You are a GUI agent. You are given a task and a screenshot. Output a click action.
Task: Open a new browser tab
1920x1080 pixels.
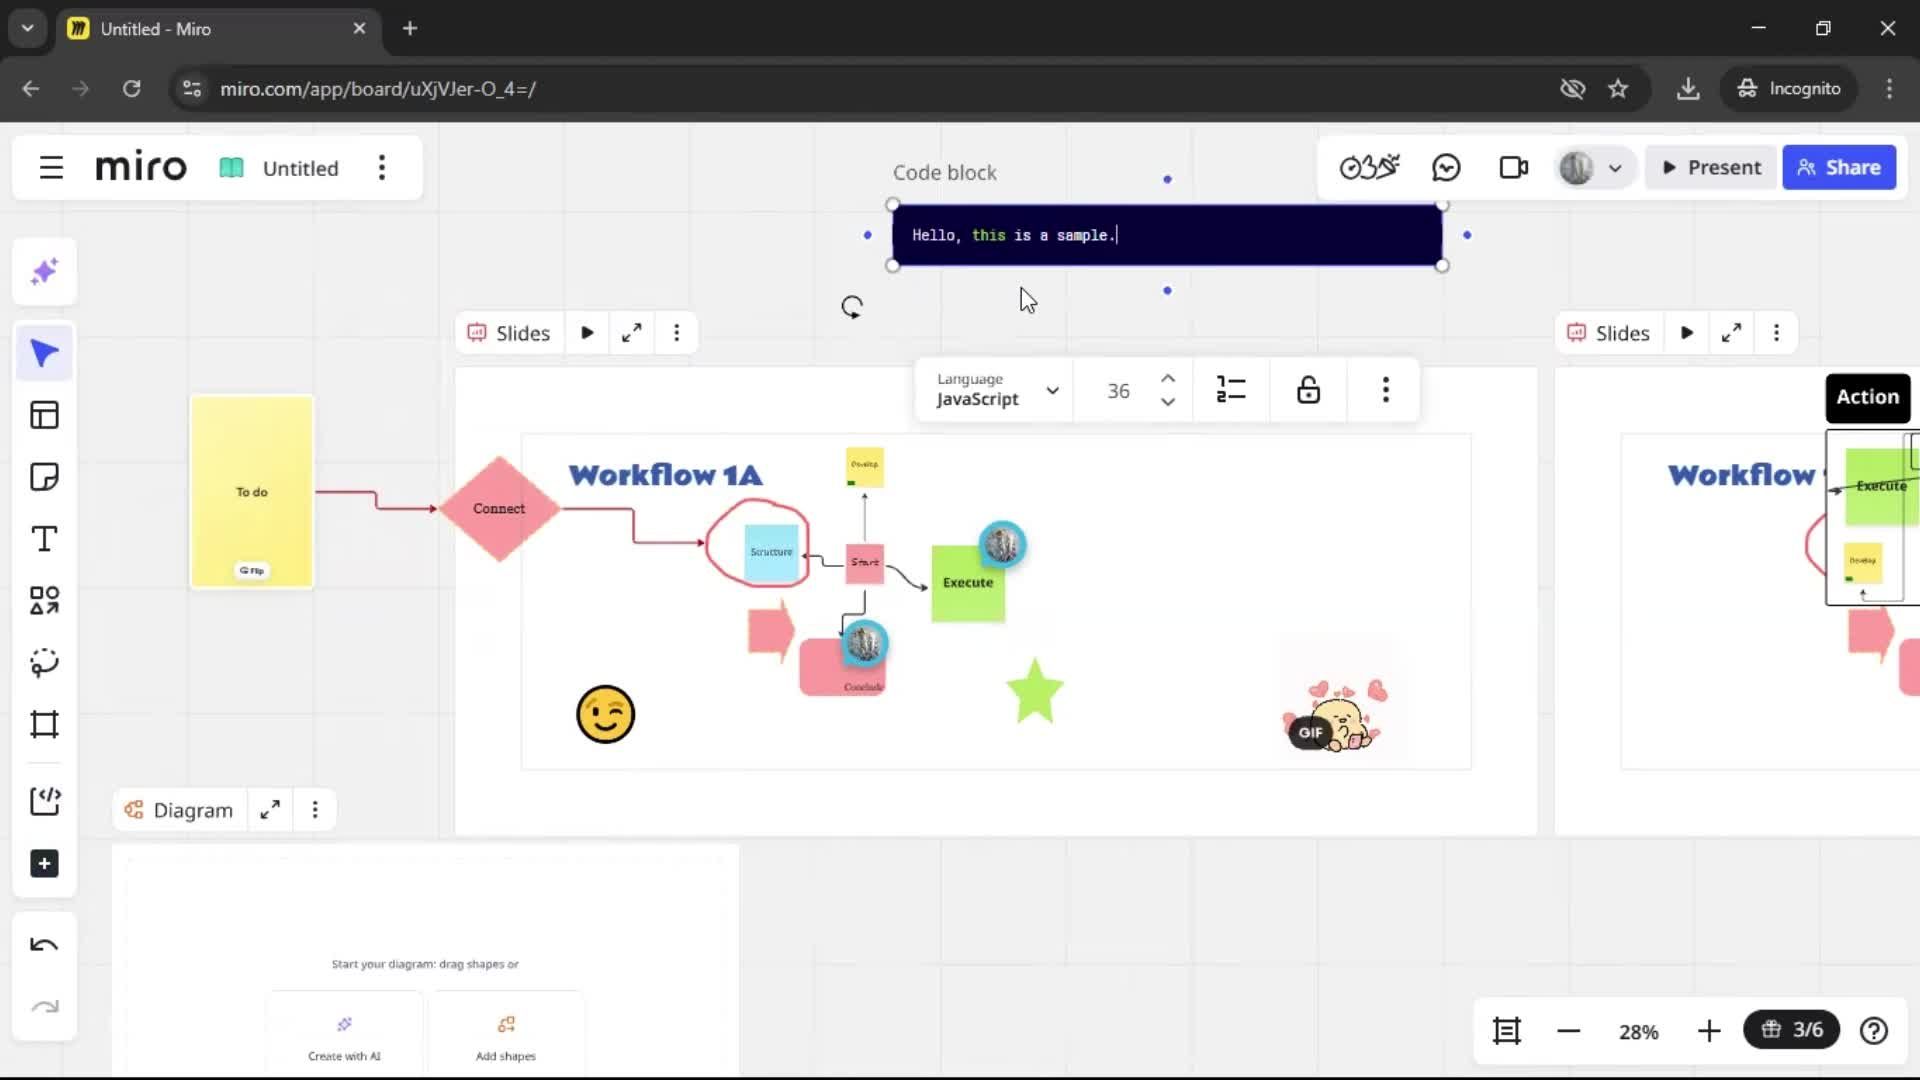click(410, 28)
